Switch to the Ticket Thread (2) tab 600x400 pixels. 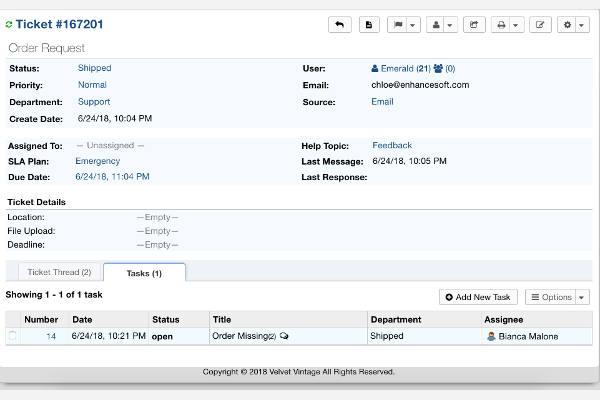[59, 272]
